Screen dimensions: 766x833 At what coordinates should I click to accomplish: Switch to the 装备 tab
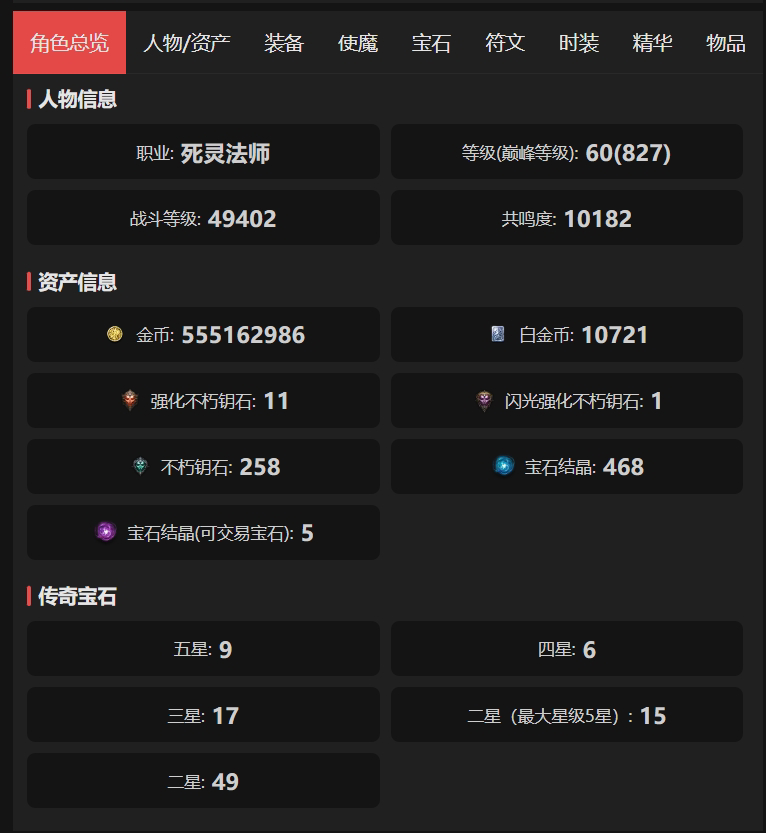[x=284, y=42]
